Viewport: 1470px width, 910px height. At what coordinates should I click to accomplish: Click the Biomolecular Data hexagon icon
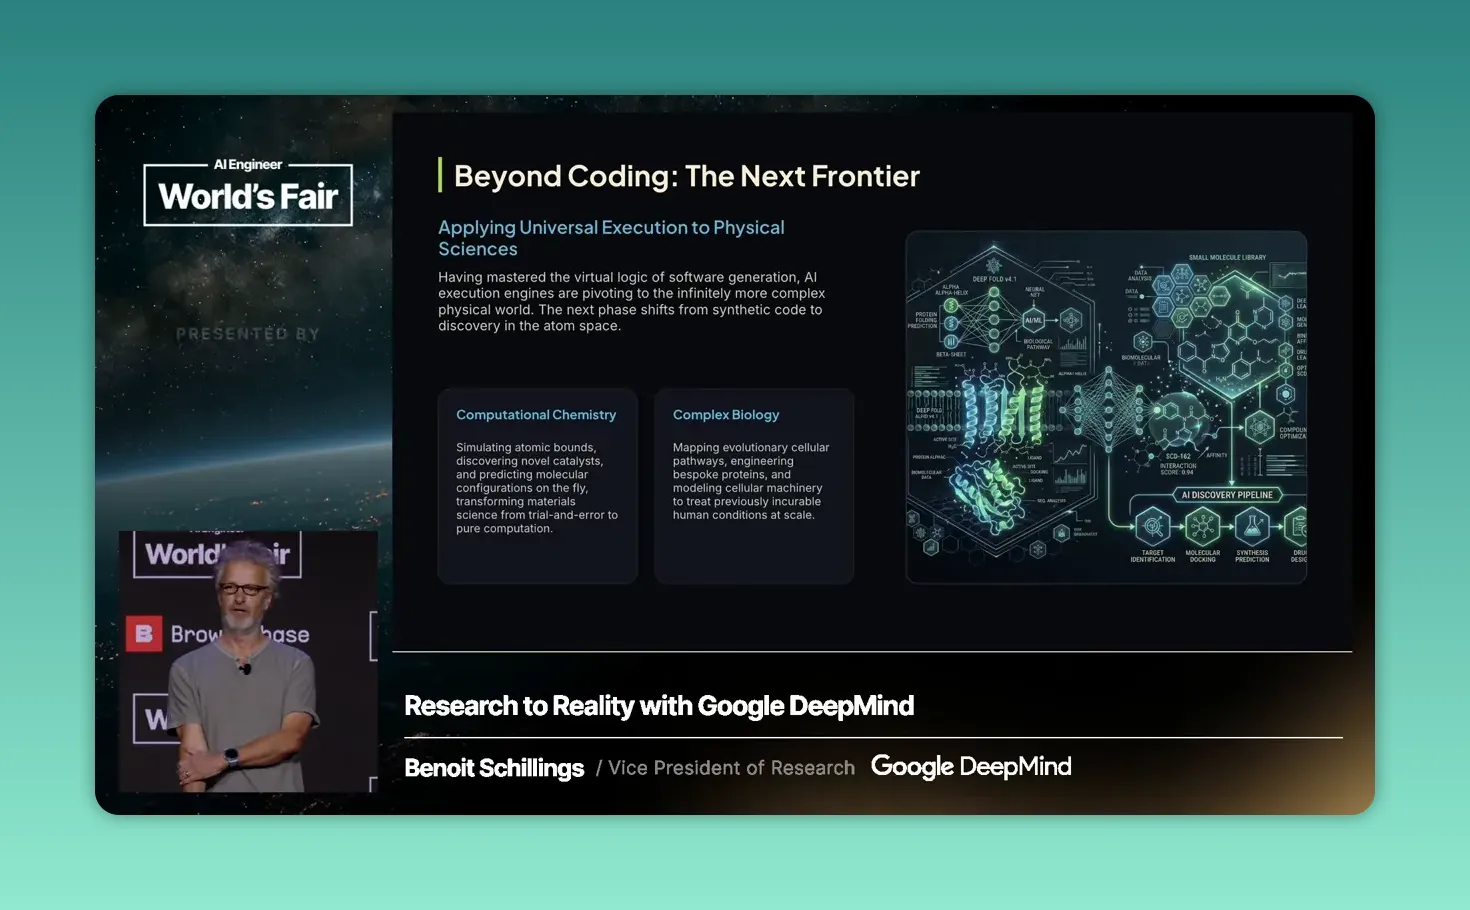pos(1143,341)
